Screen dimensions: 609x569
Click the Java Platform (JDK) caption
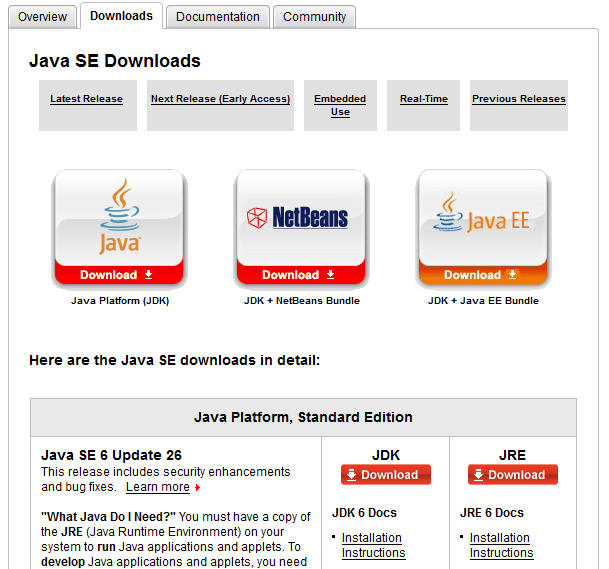pyautogui.click(x=120, y=301)
